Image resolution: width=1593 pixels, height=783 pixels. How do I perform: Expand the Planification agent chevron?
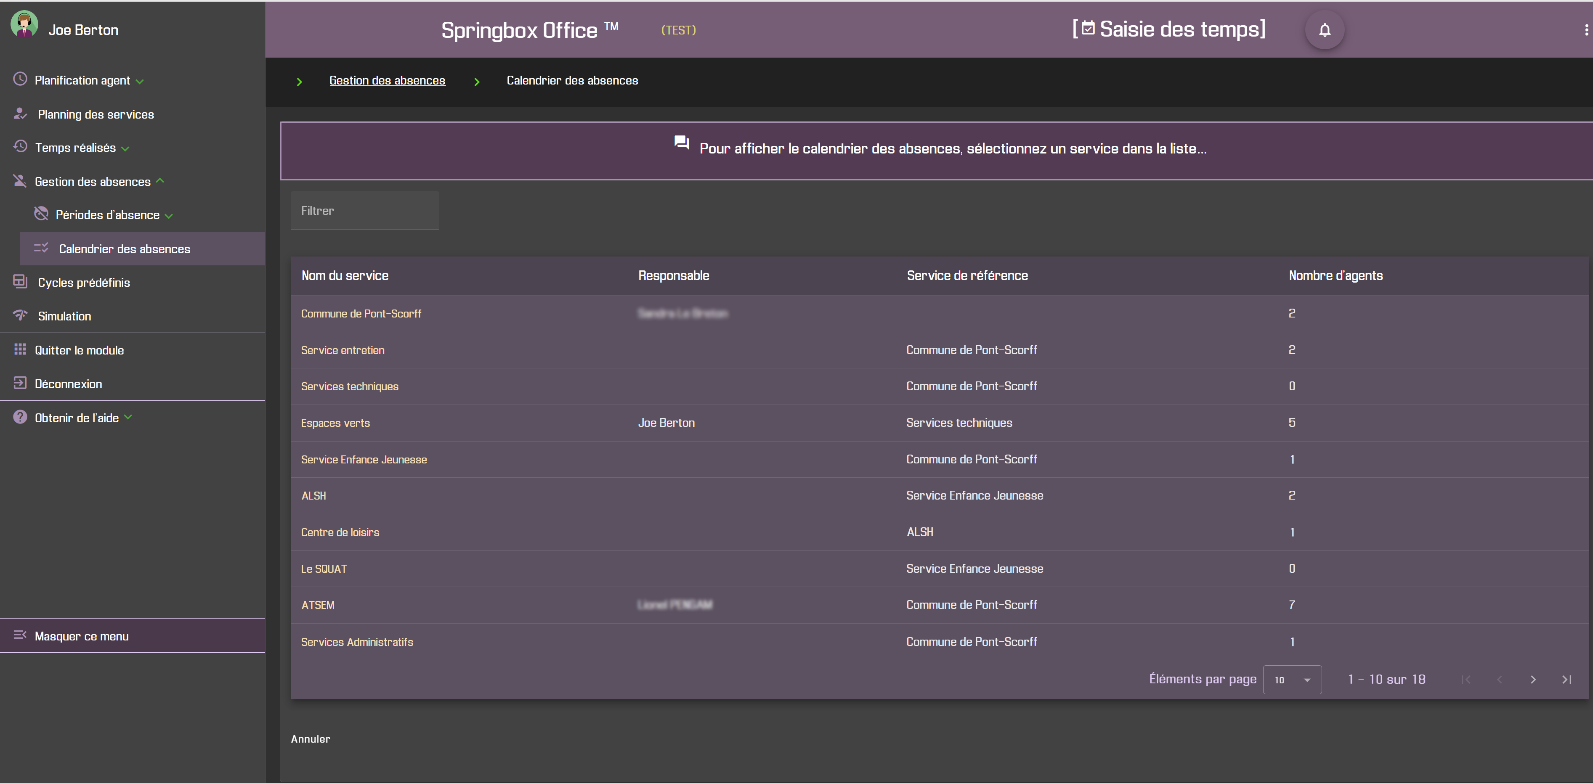pyautogui.click(x=140, y=81)
